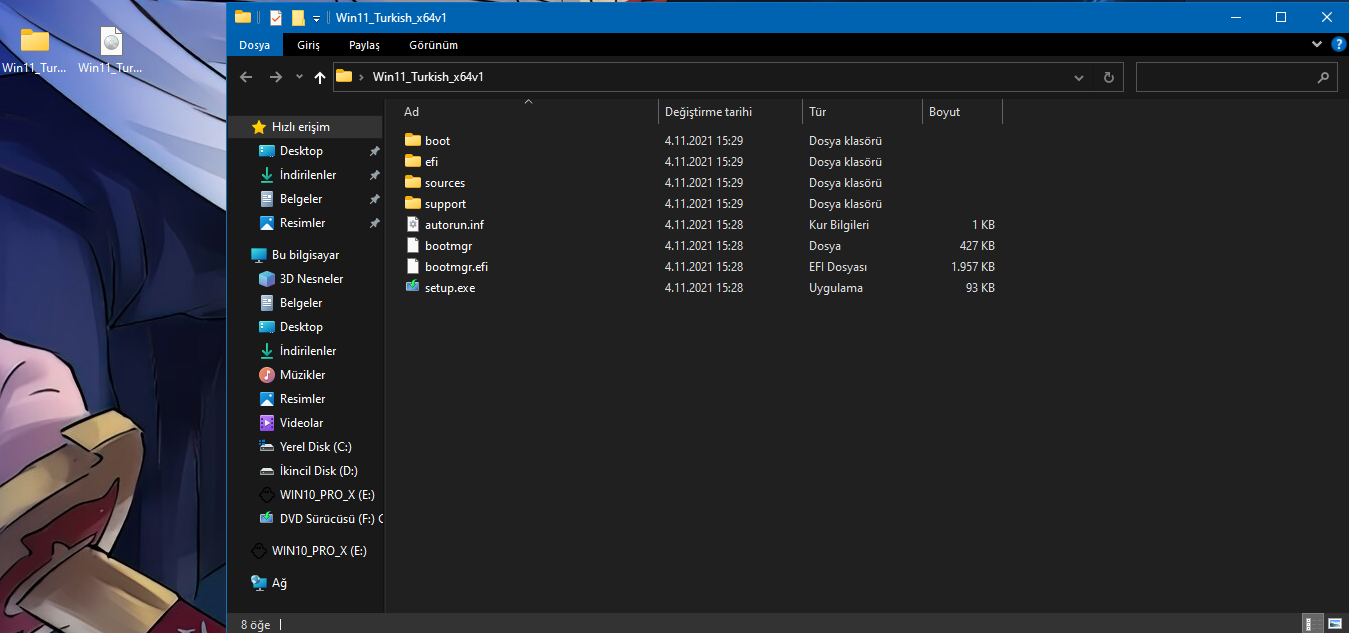The image size is (1349, 633).
Task: Open the Dosya tab
Action: [255, 45]
